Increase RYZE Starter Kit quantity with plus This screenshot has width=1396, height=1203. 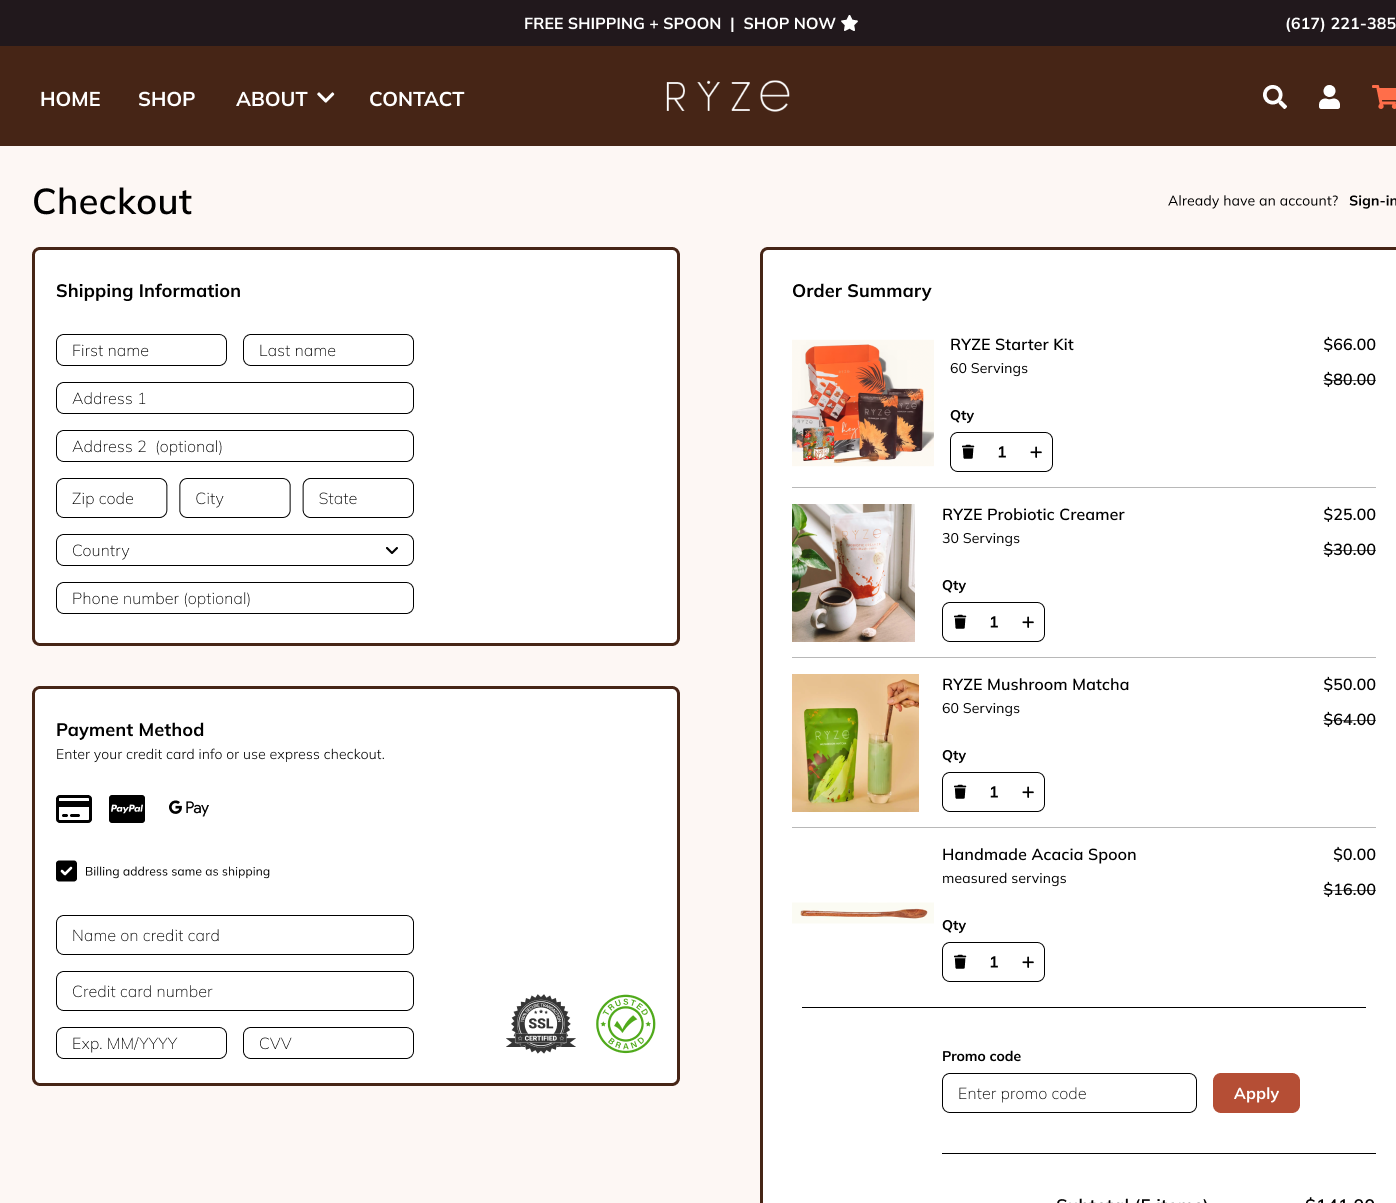pyautogui.click(x=1036, y=452)
